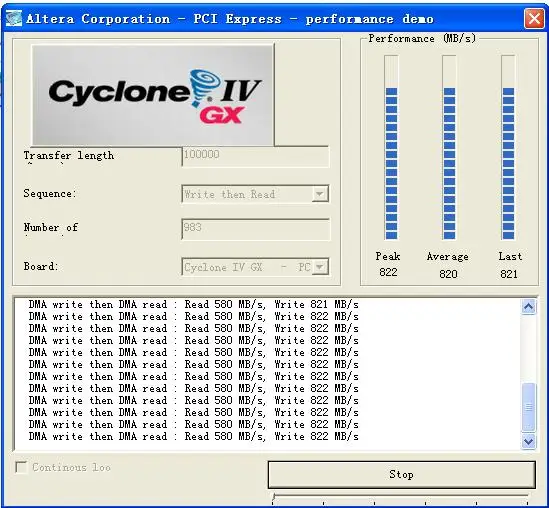Click the Peak performance bar meter
The height and width of the screenshot is (508, 549).
pos(391,147)
